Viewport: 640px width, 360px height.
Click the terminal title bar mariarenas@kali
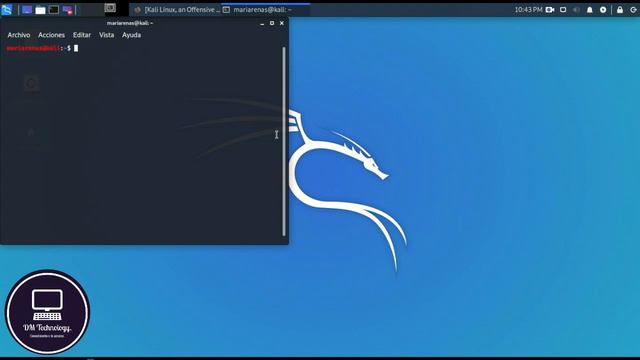tap(130, 23)
